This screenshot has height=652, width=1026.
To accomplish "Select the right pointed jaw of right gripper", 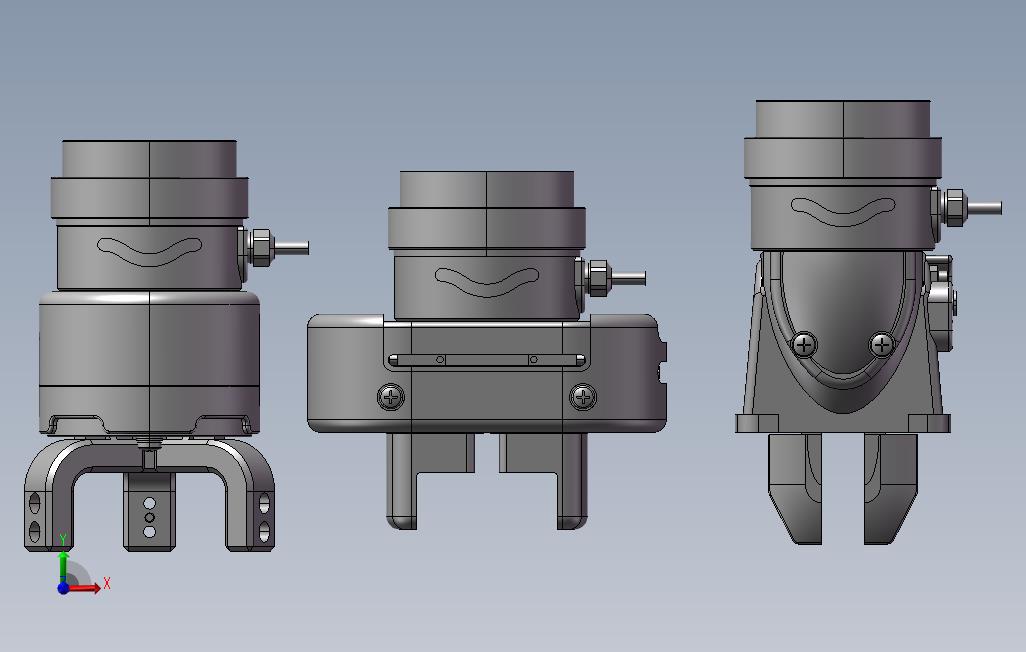I will point(891,488).
